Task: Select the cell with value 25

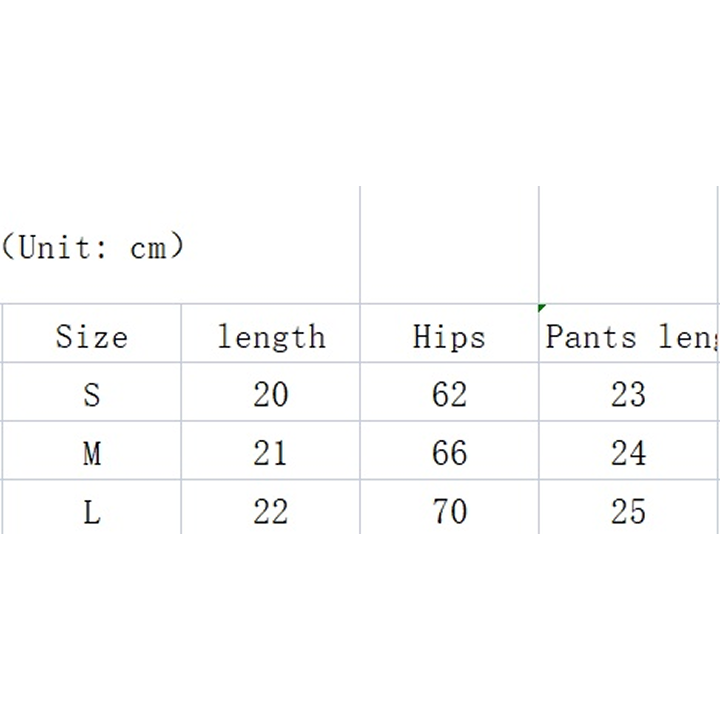Action: point(629,511)
